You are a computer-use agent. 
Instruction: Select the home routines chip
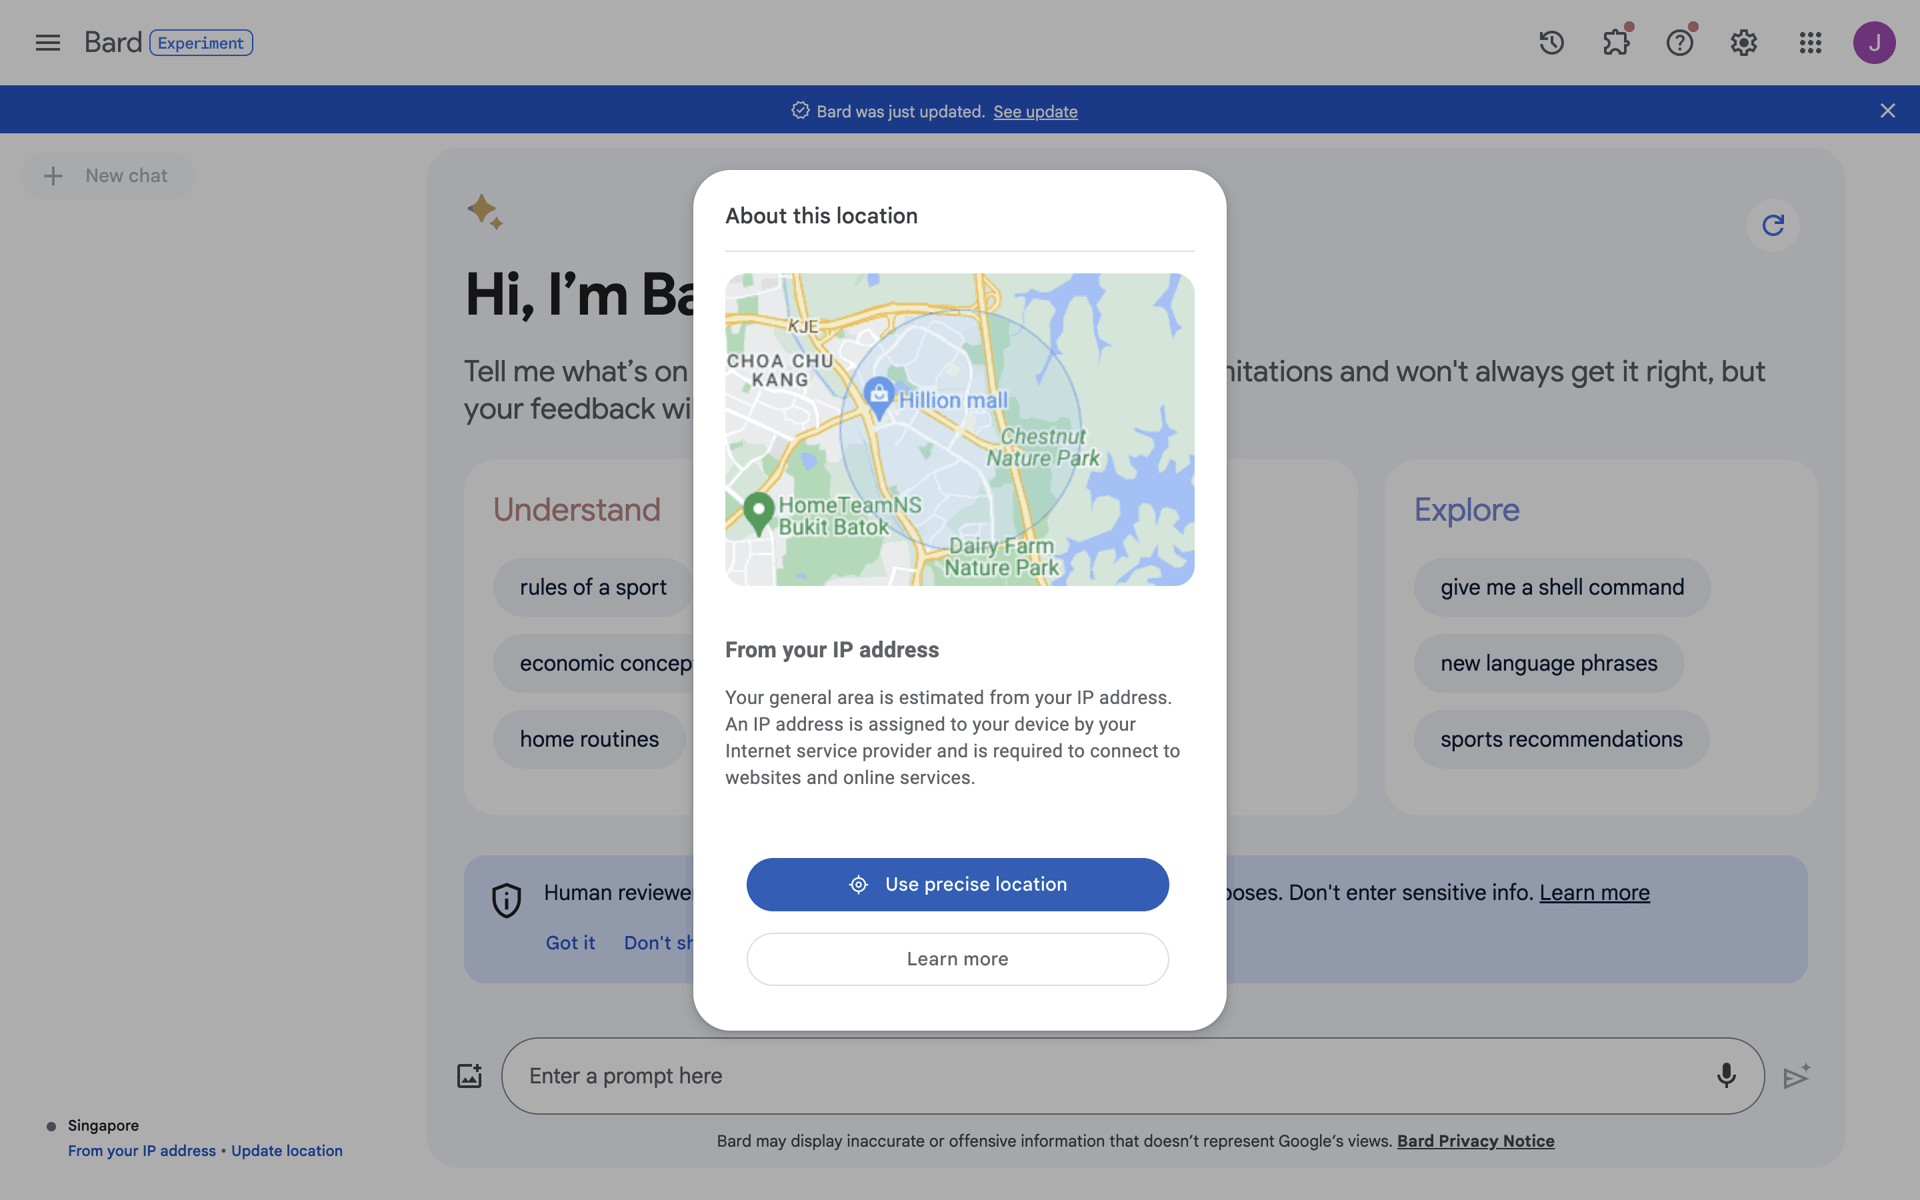click(x=589, y=739)
